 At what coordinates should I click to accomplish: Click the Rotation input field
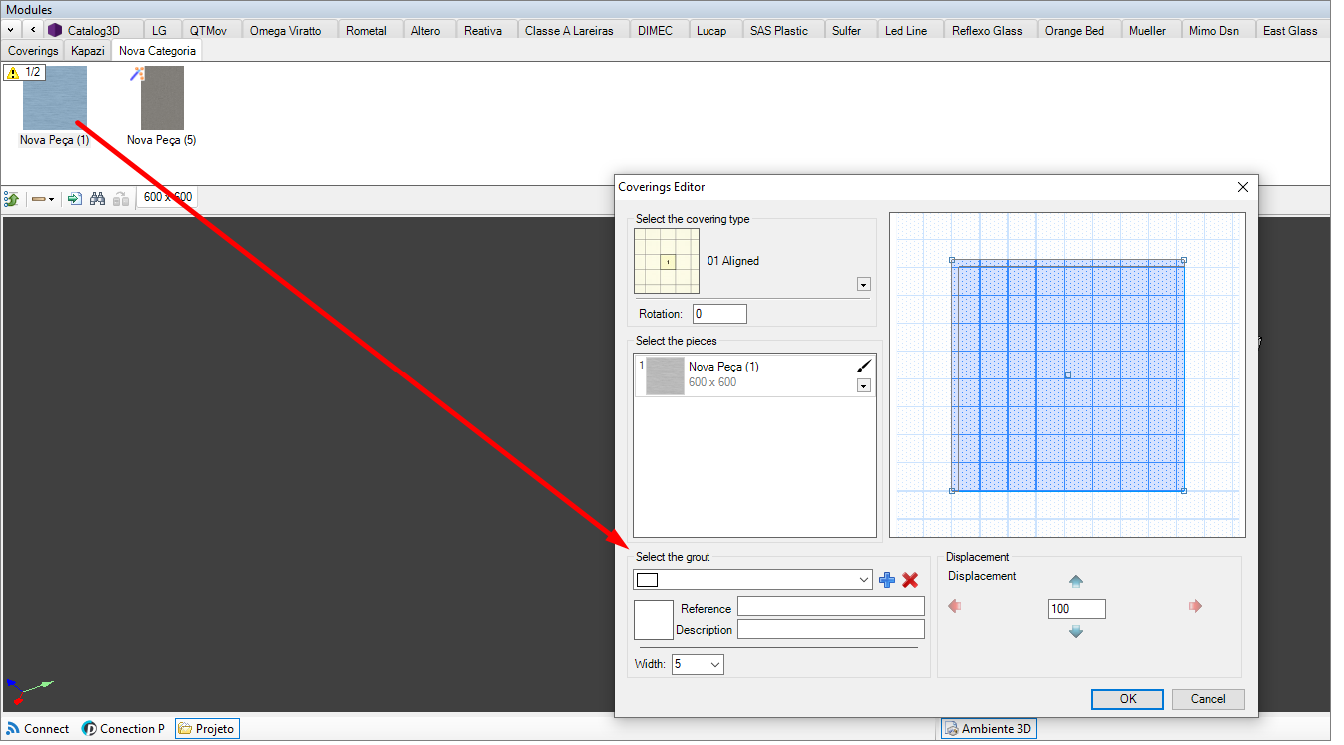(719, 314)
